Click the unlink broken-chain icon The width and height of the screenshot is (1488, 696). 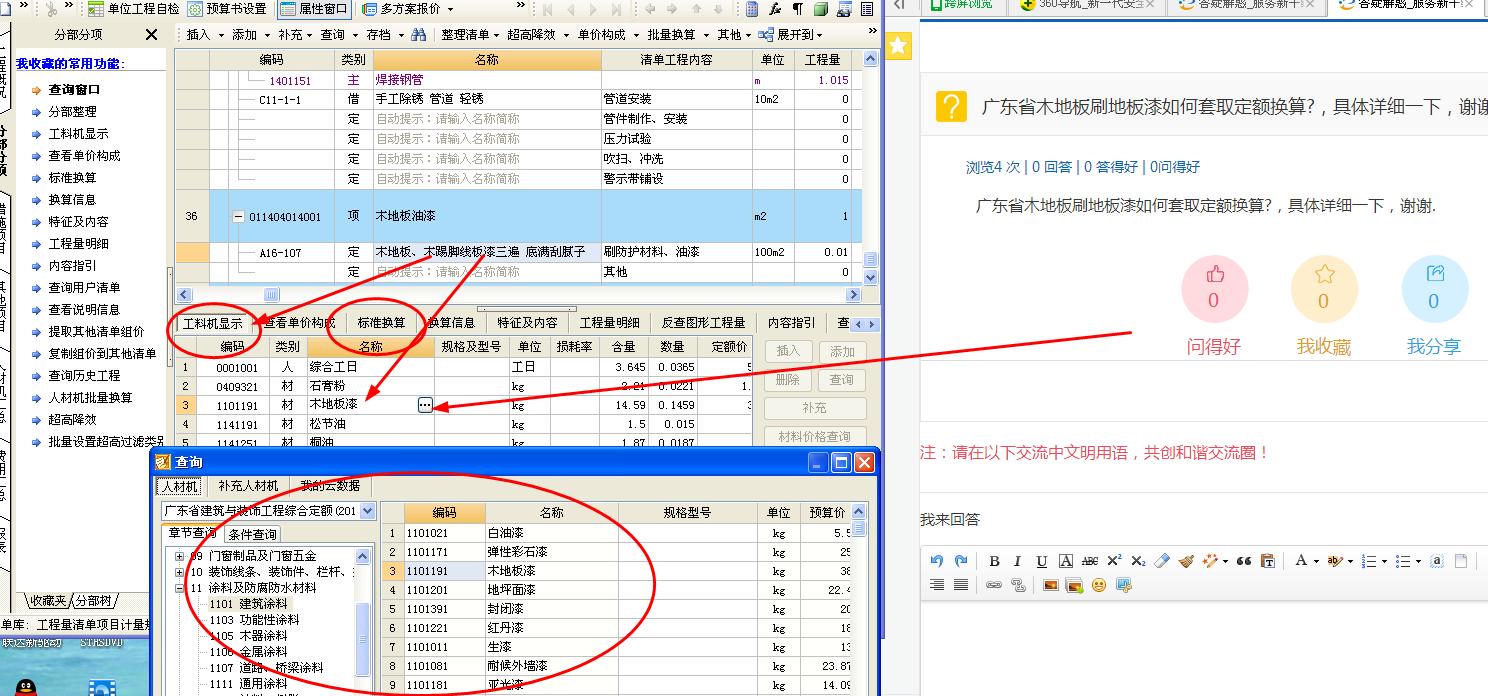pyautogui.click(x=1018, y=585)
